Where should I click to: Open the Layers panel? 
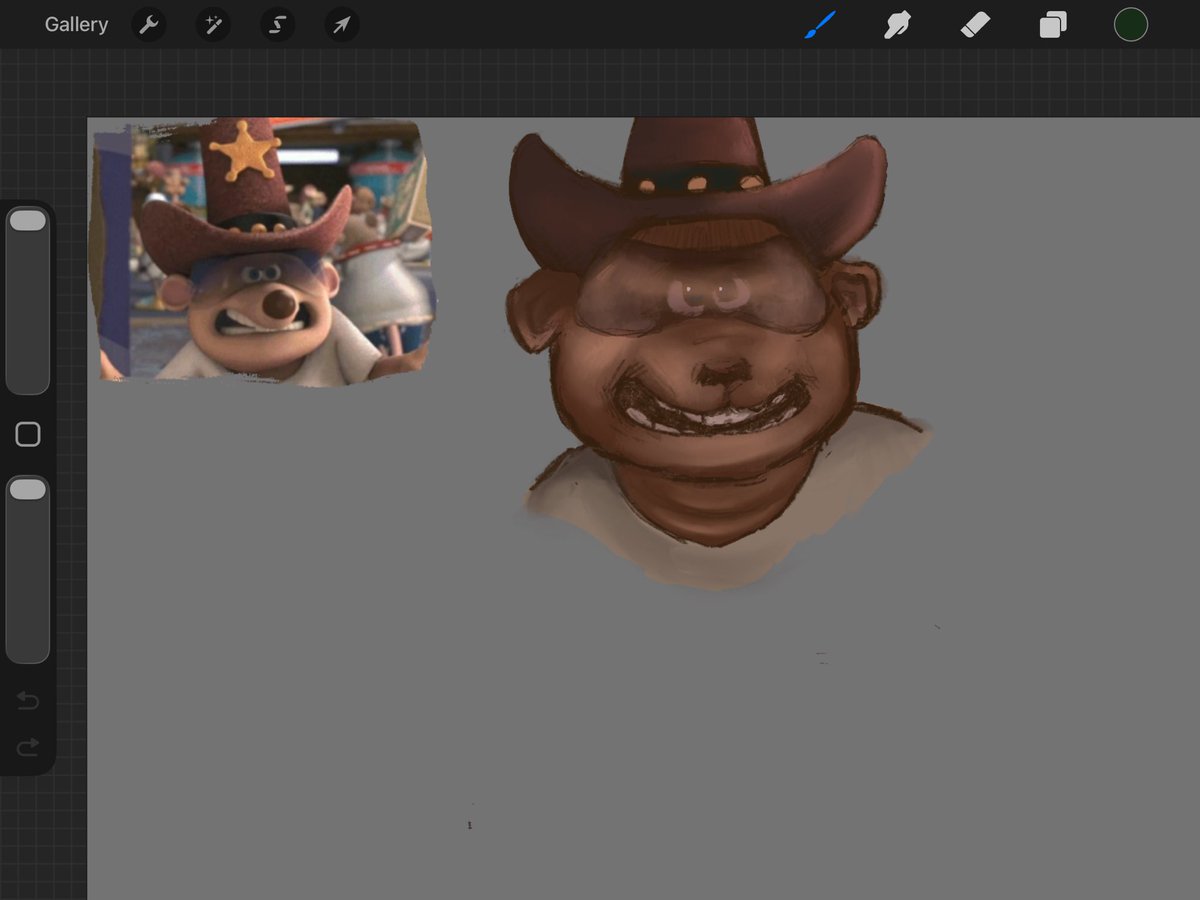pos(1053,25)
